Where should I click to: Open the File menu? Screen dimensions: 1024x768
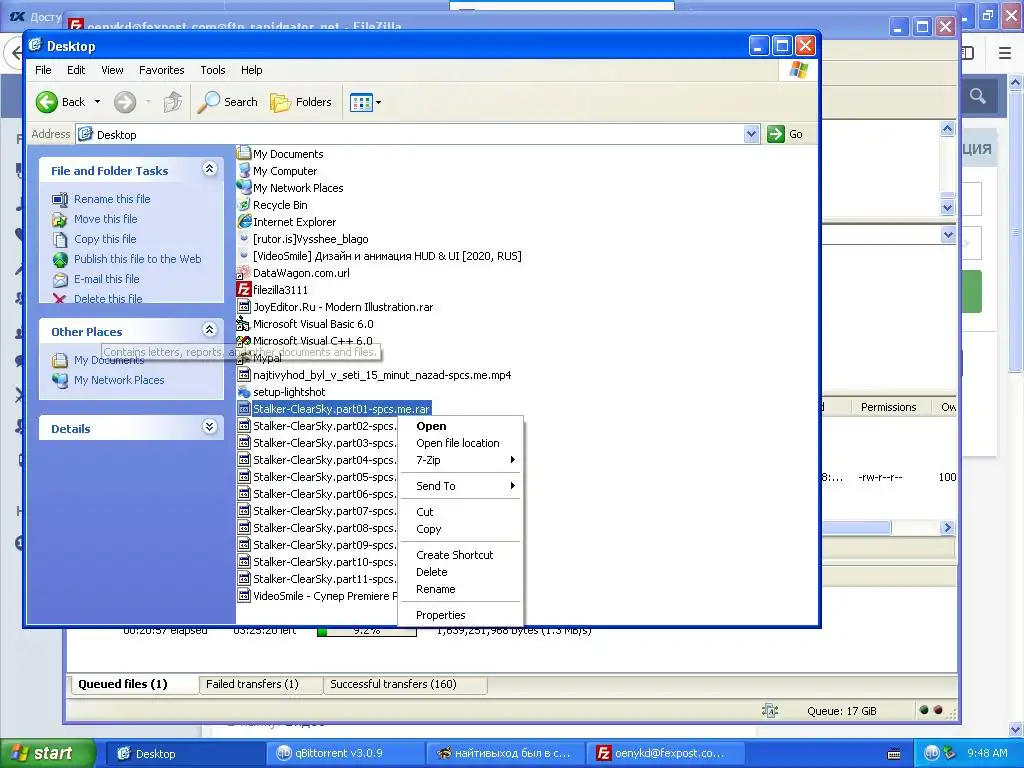[x=43, y=70]
